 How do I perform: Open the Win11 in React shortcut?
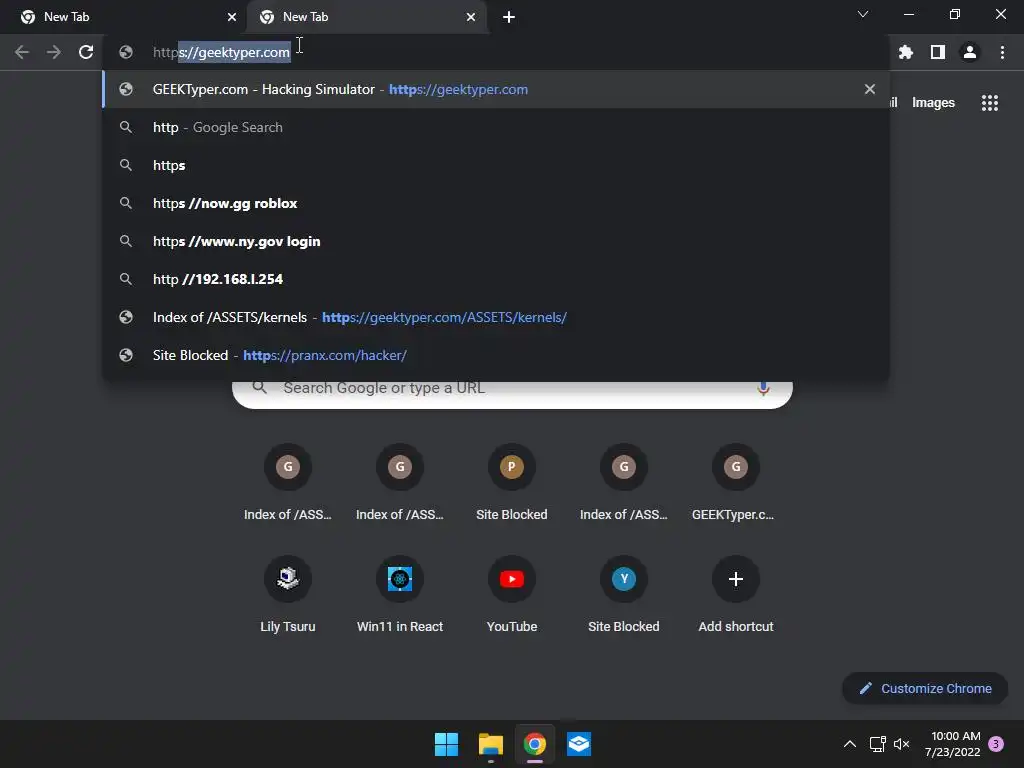pos(400,595)
